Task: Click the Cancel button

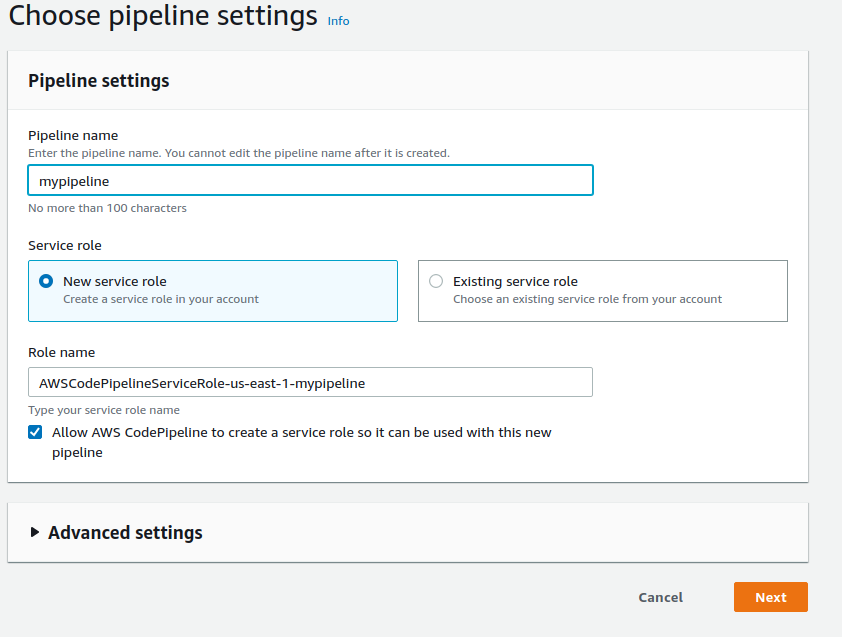Action: [660, 597]
